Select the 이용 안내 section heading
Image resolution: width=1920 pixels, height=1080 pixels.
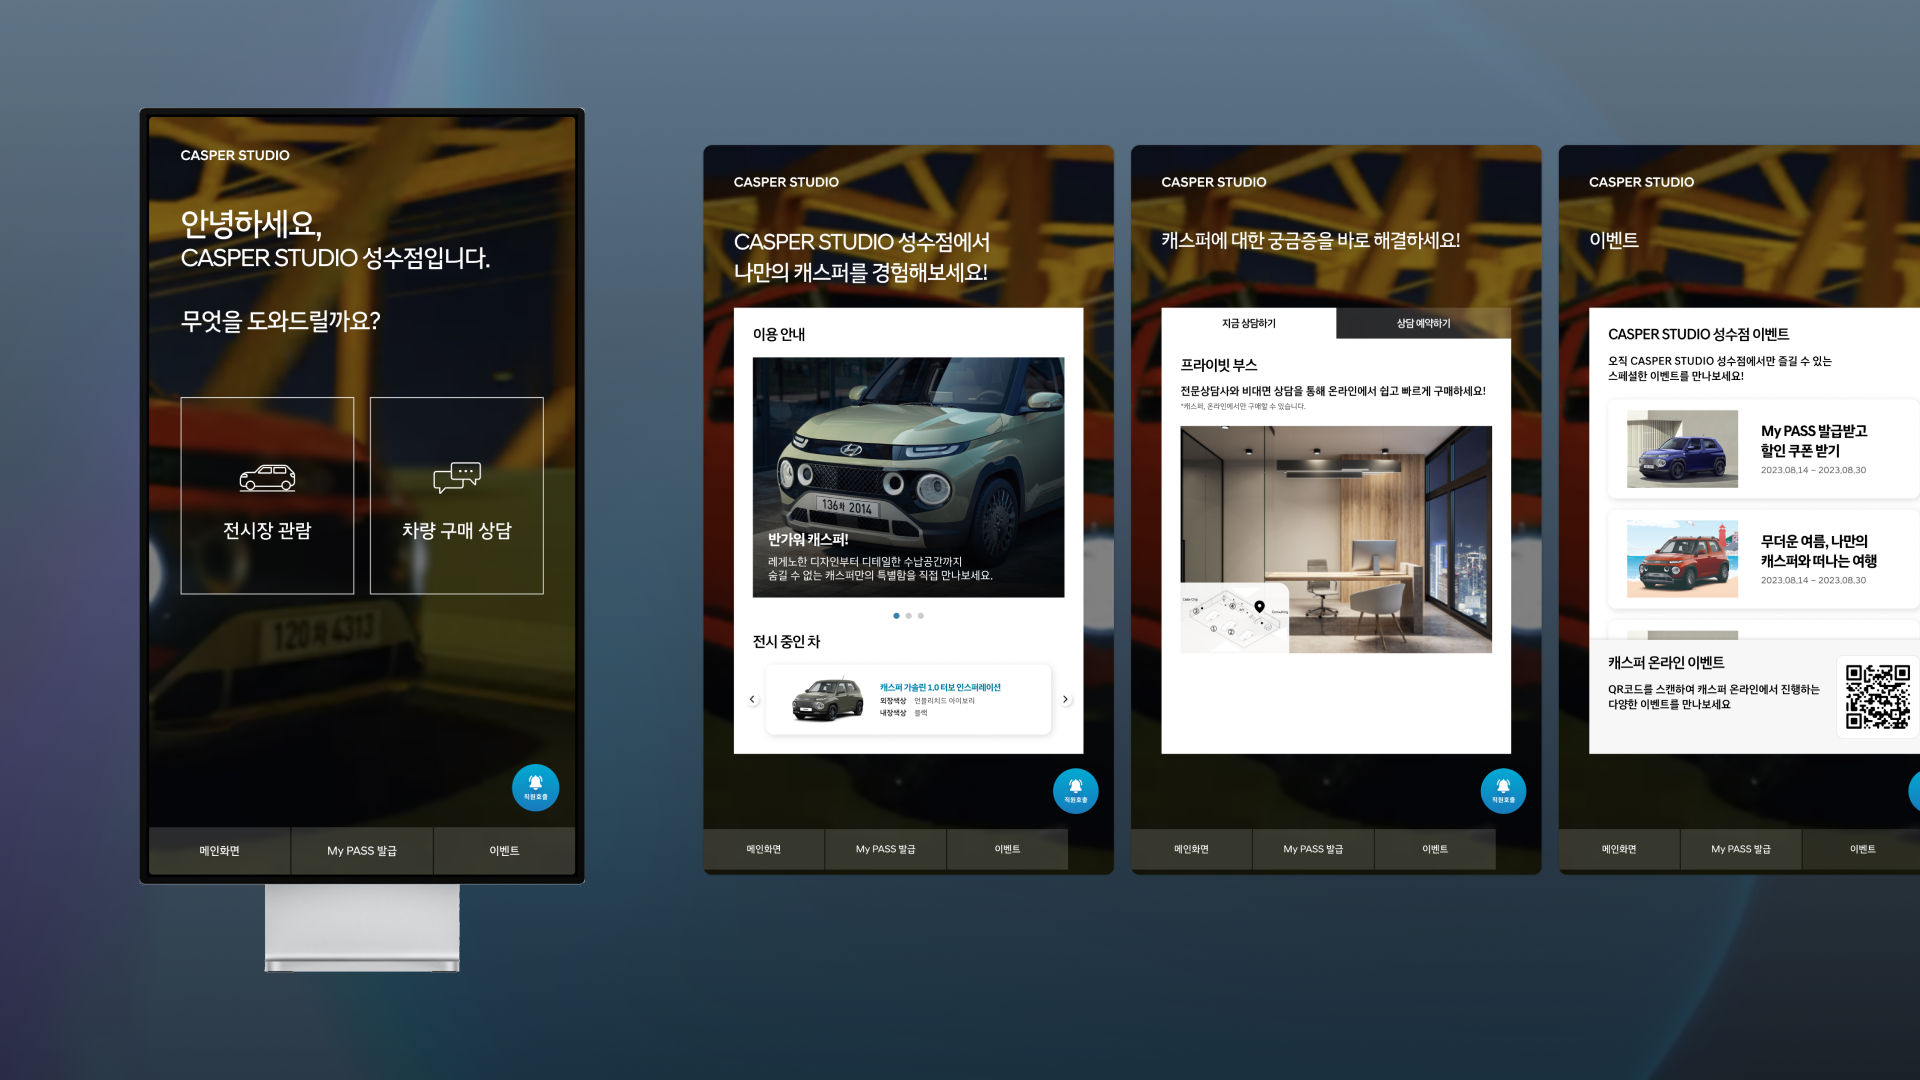point(779,334)
